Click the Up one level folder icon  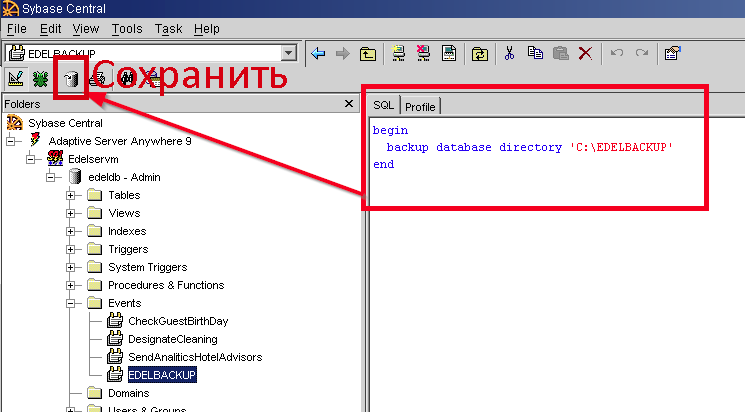pos(368,53)
